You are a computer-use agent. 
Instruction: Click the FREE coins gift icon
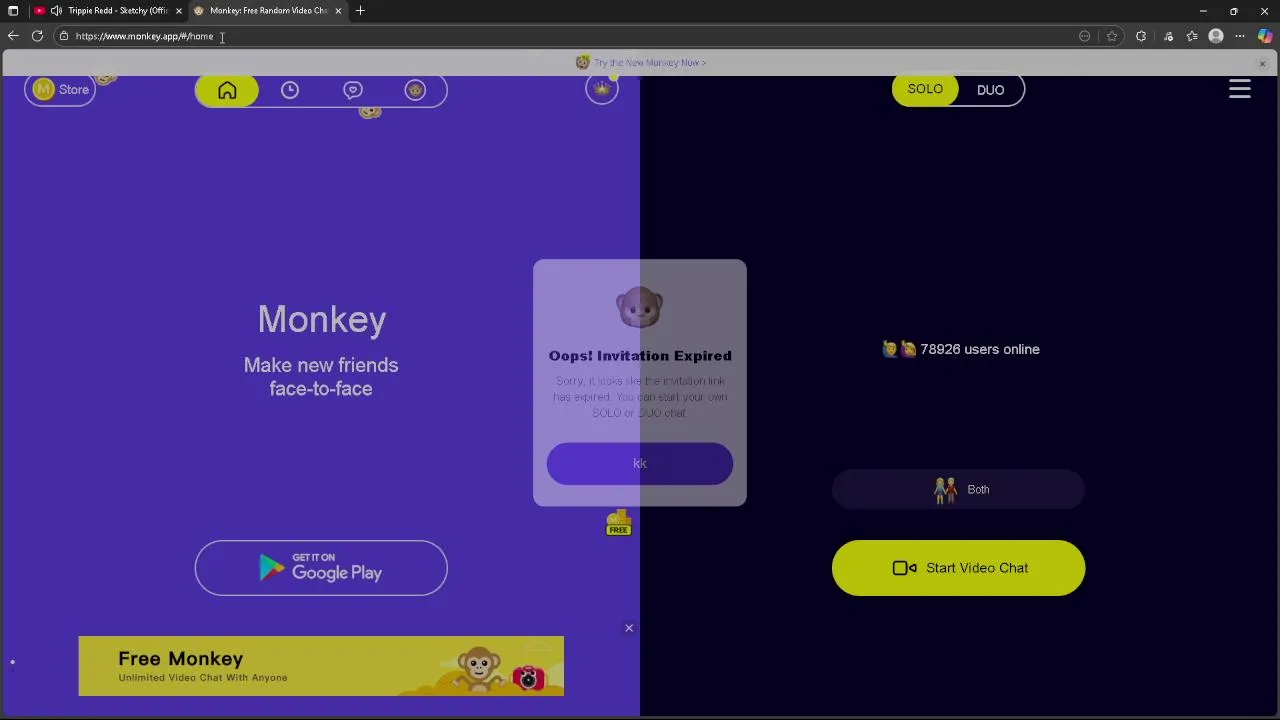point(618,523)
